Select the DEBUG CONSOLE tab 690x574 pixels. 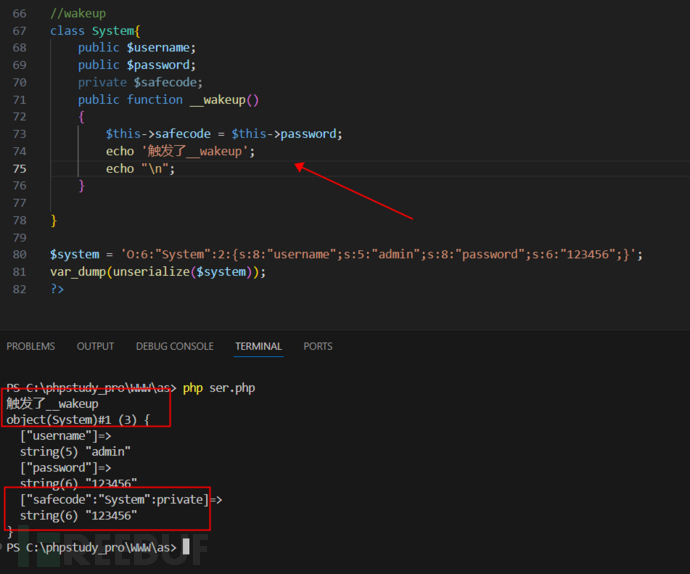pos(174,346)
